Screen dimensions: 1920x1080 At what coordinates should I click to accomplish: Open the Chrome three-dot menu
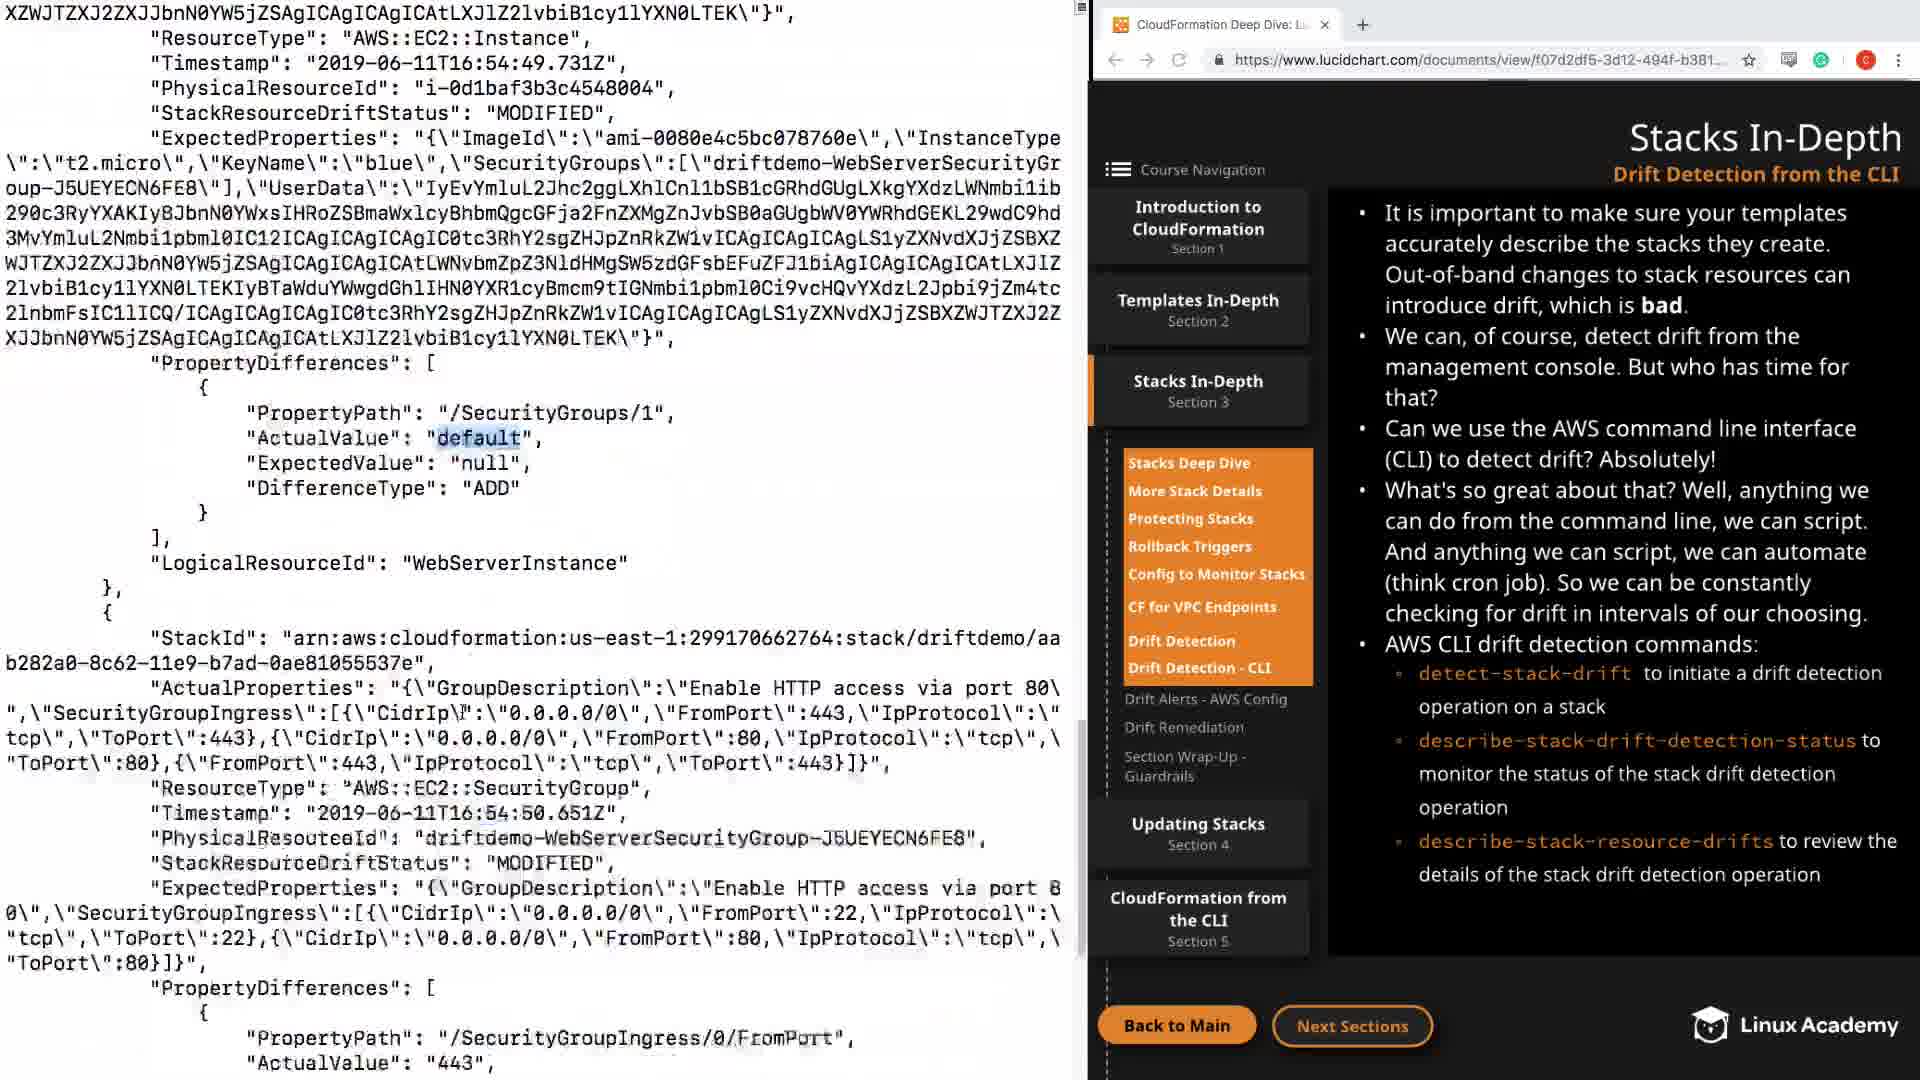[1898, 60]
